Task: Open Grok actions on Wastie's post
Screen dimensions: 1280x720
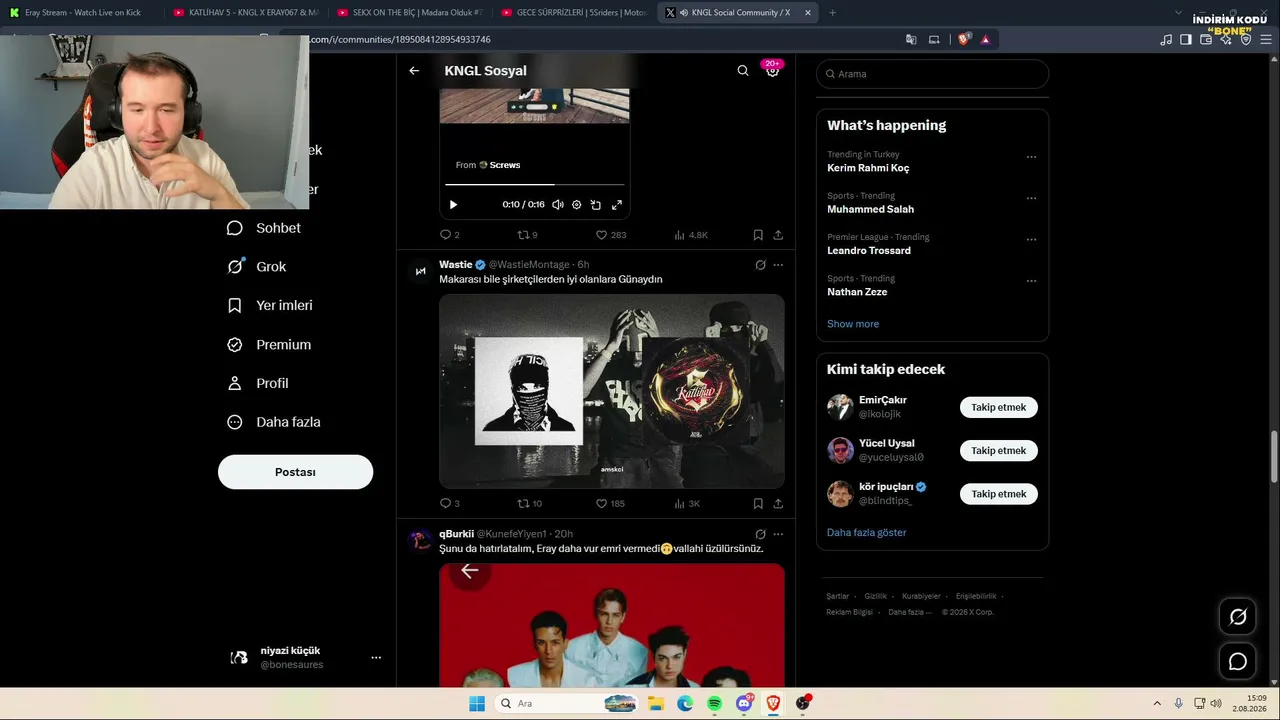Action: point(760,265)
